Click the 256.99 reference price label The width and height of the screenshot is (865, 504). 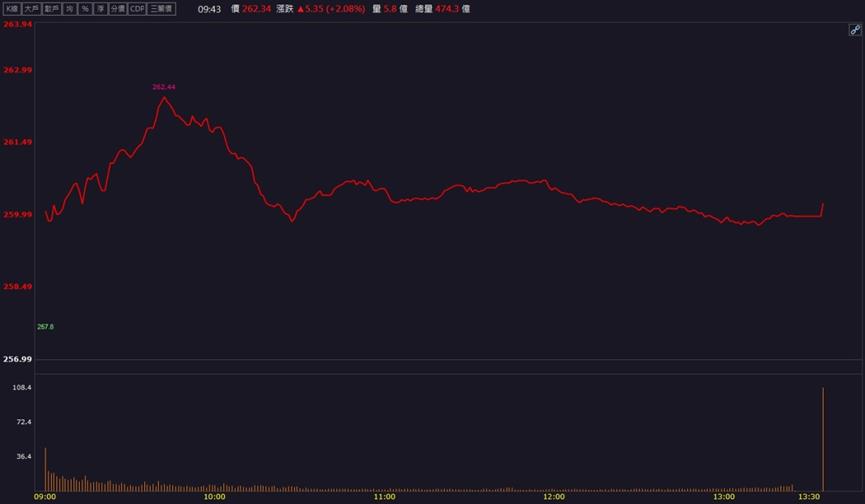pyautogui.click(x=18, y=360)
